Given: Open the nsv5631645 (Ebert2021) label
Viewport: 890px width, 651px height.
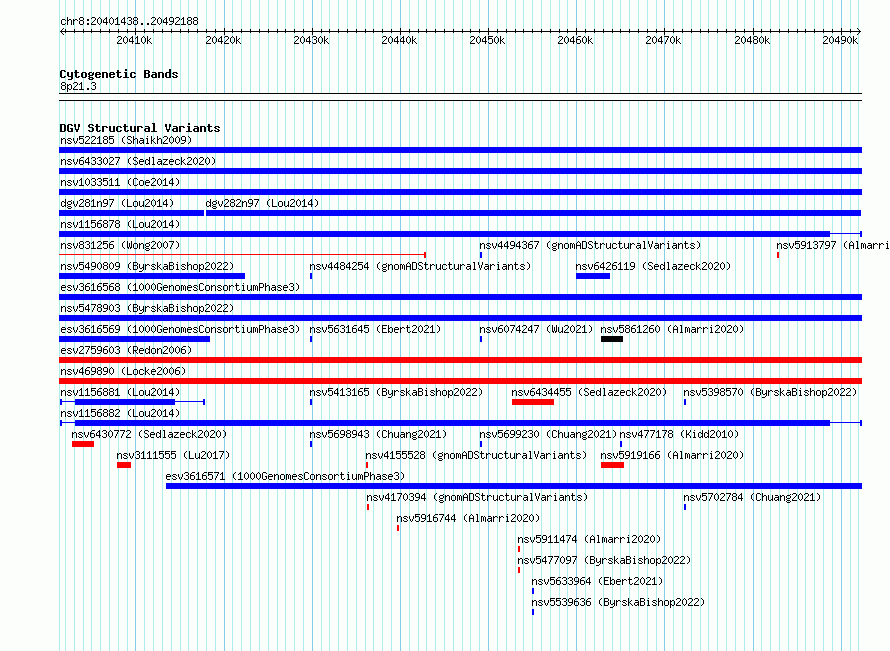Looking at the screenshot, I should (x=375, y=329).
